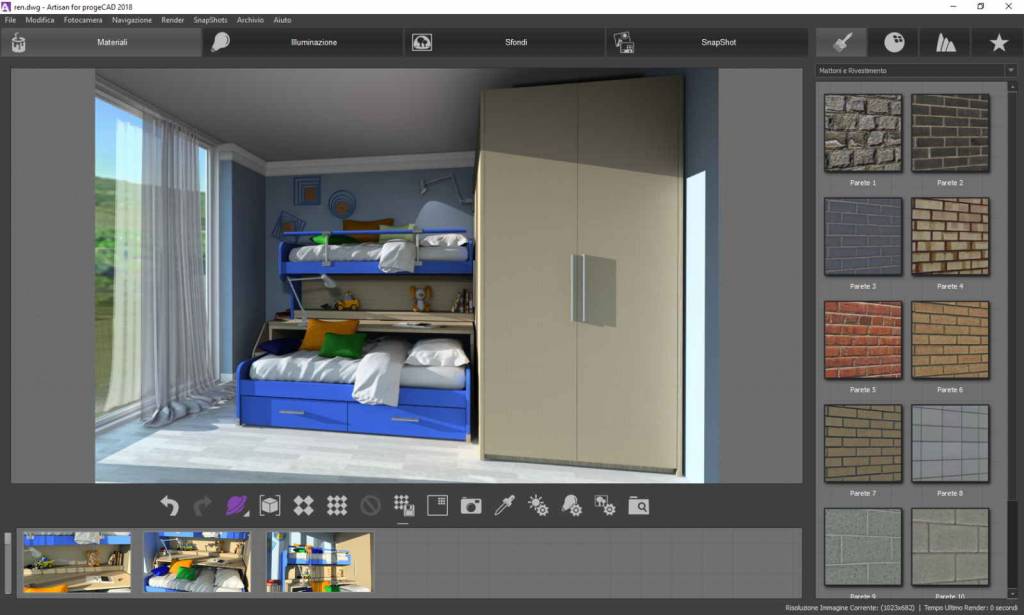
Task: Open second snapshot thumbnail of bed pillows
Action: tap(197, 562)
